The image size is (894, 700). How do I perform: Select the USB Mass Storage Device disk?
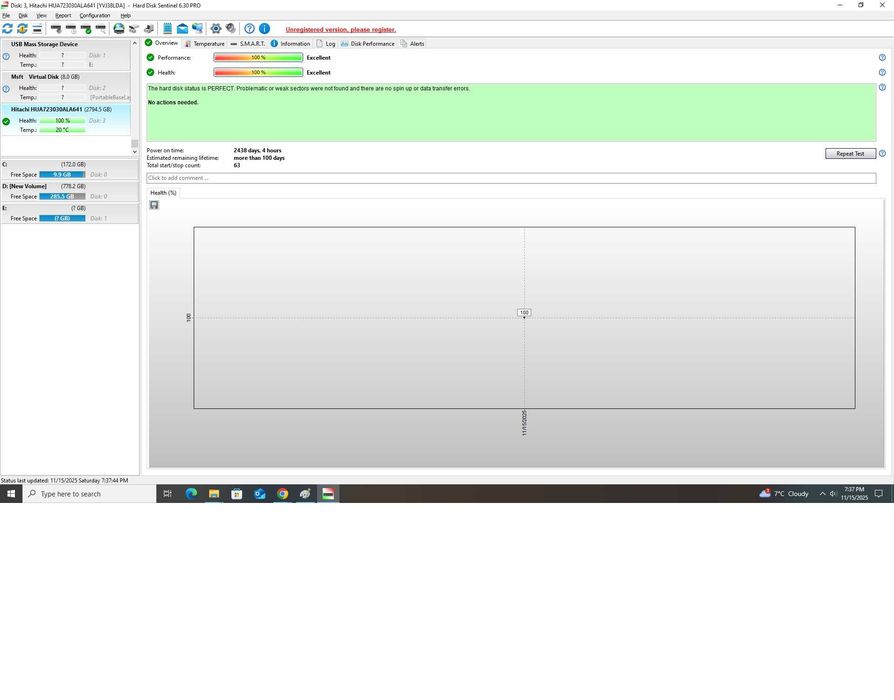66,55
